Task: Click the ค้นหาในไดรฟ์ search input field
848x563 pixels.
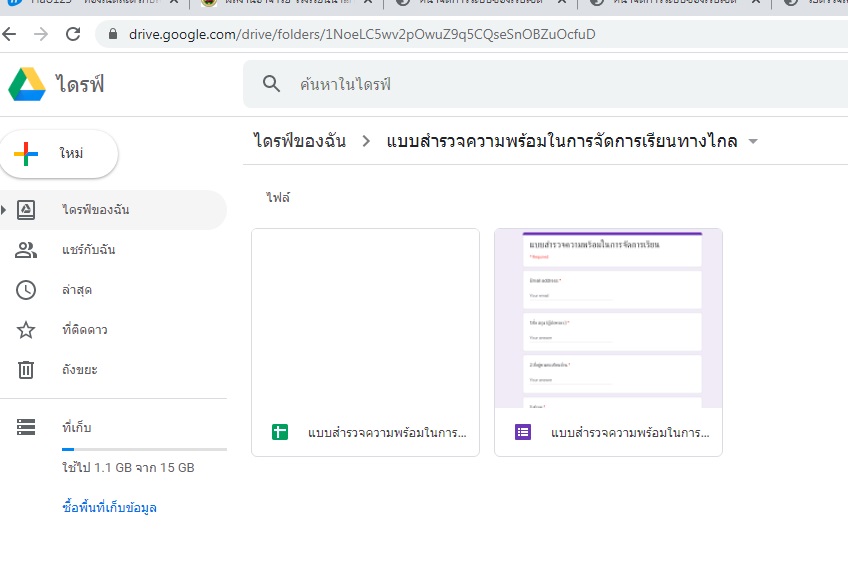Action: coord(560,84)
